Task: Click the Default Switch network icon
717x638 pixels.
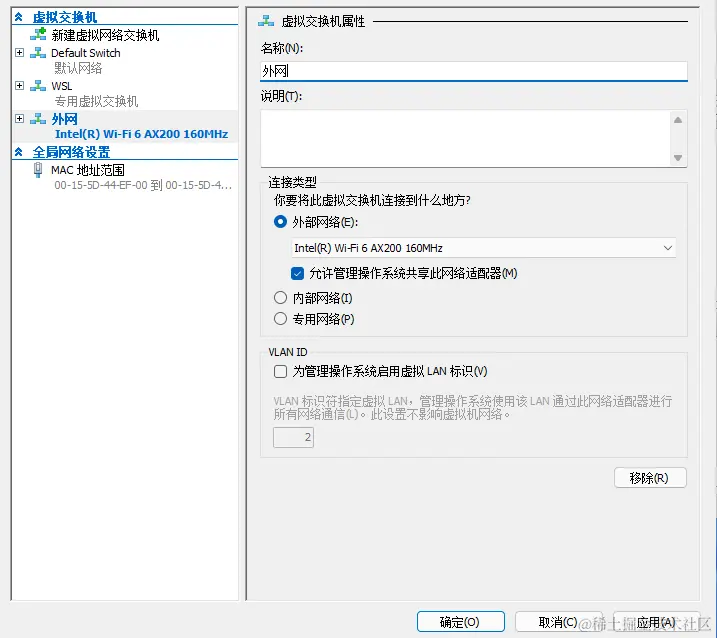Action: click(38, 53)
